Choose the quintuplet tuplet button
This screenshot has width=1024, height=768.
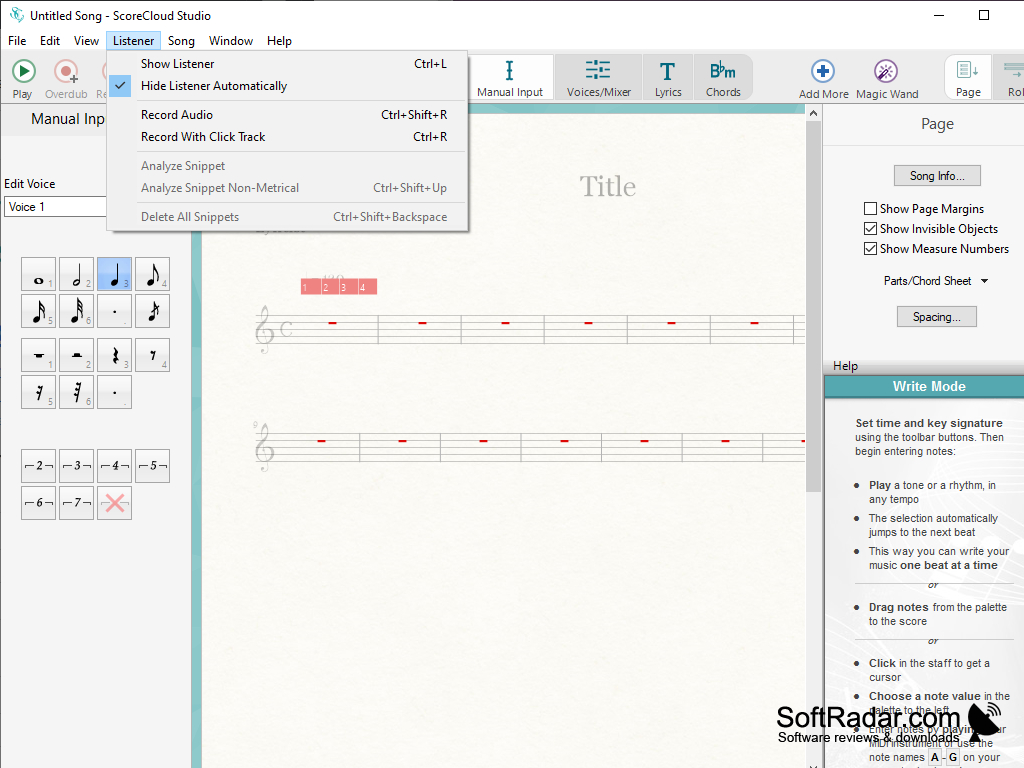(152, 466)
